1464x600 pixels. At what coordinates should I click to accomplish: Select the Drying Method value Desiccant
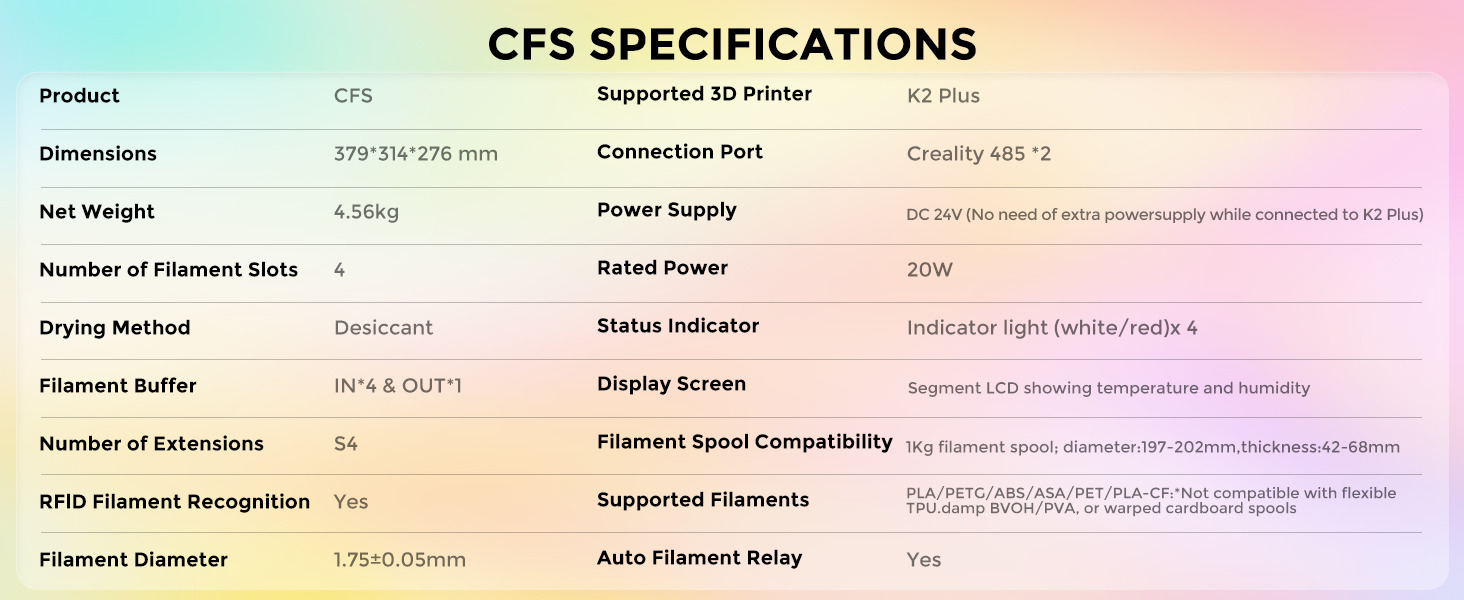pos(383,328)
